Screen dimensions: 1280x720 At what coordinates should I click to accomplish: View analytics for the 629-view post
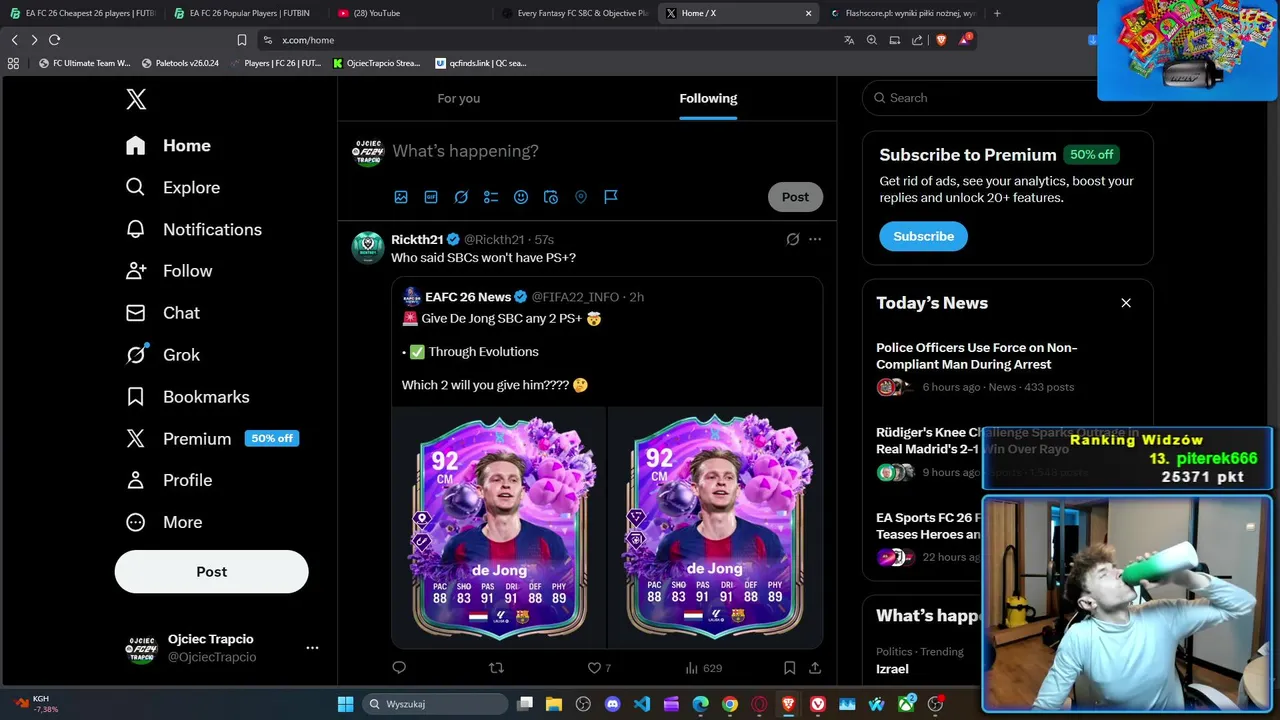pos(703,668)
